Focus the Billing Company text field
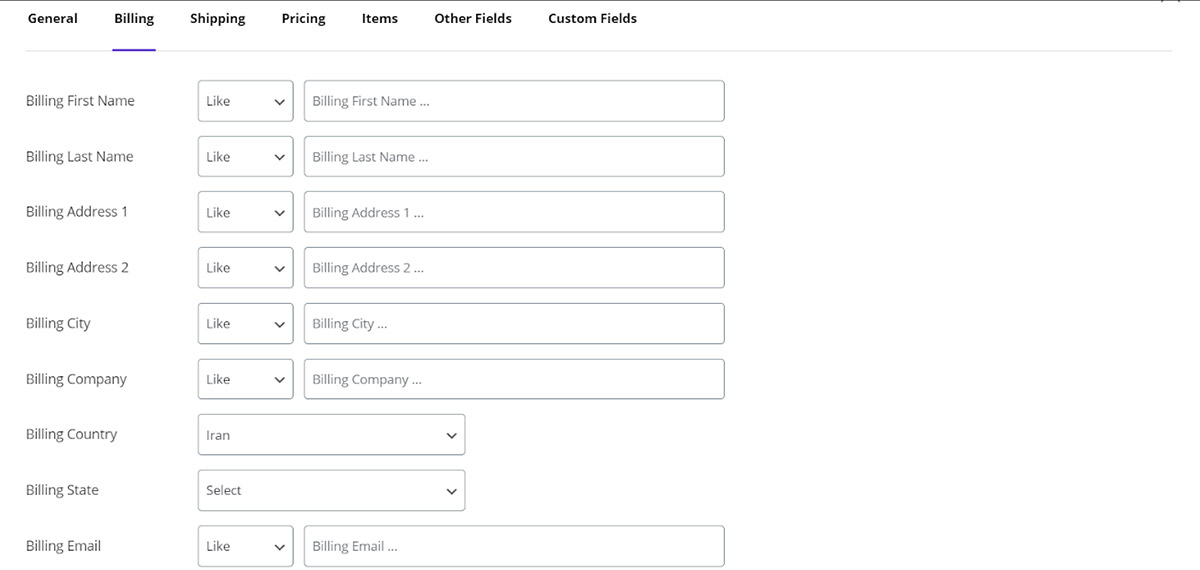Image resolution: width=1200 pixels, height=570 pixels. pos(514,379)
